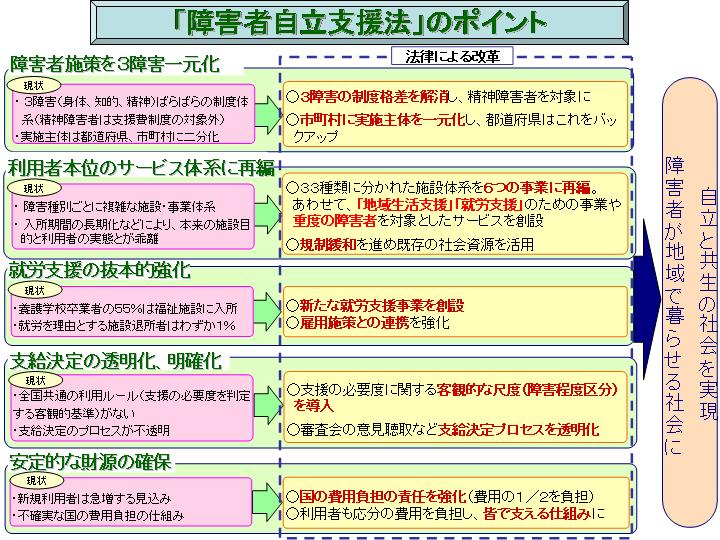Select line 不確実な国の費用負担の仕組み
The width and height of the screenshot is (720, 540).
(x=98, y=516)
